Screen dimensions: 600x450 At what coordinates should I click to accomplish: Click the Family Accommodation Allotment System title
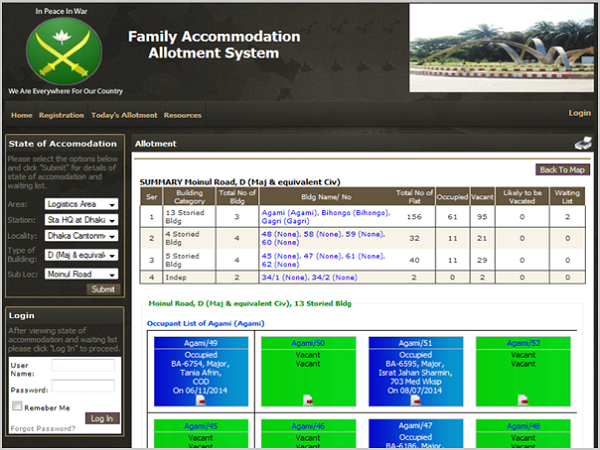pos(214,45)
